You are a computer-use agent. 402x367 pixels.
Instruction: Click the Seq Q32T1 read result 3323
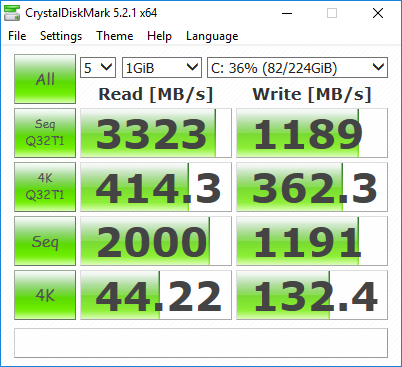(156, 133)
